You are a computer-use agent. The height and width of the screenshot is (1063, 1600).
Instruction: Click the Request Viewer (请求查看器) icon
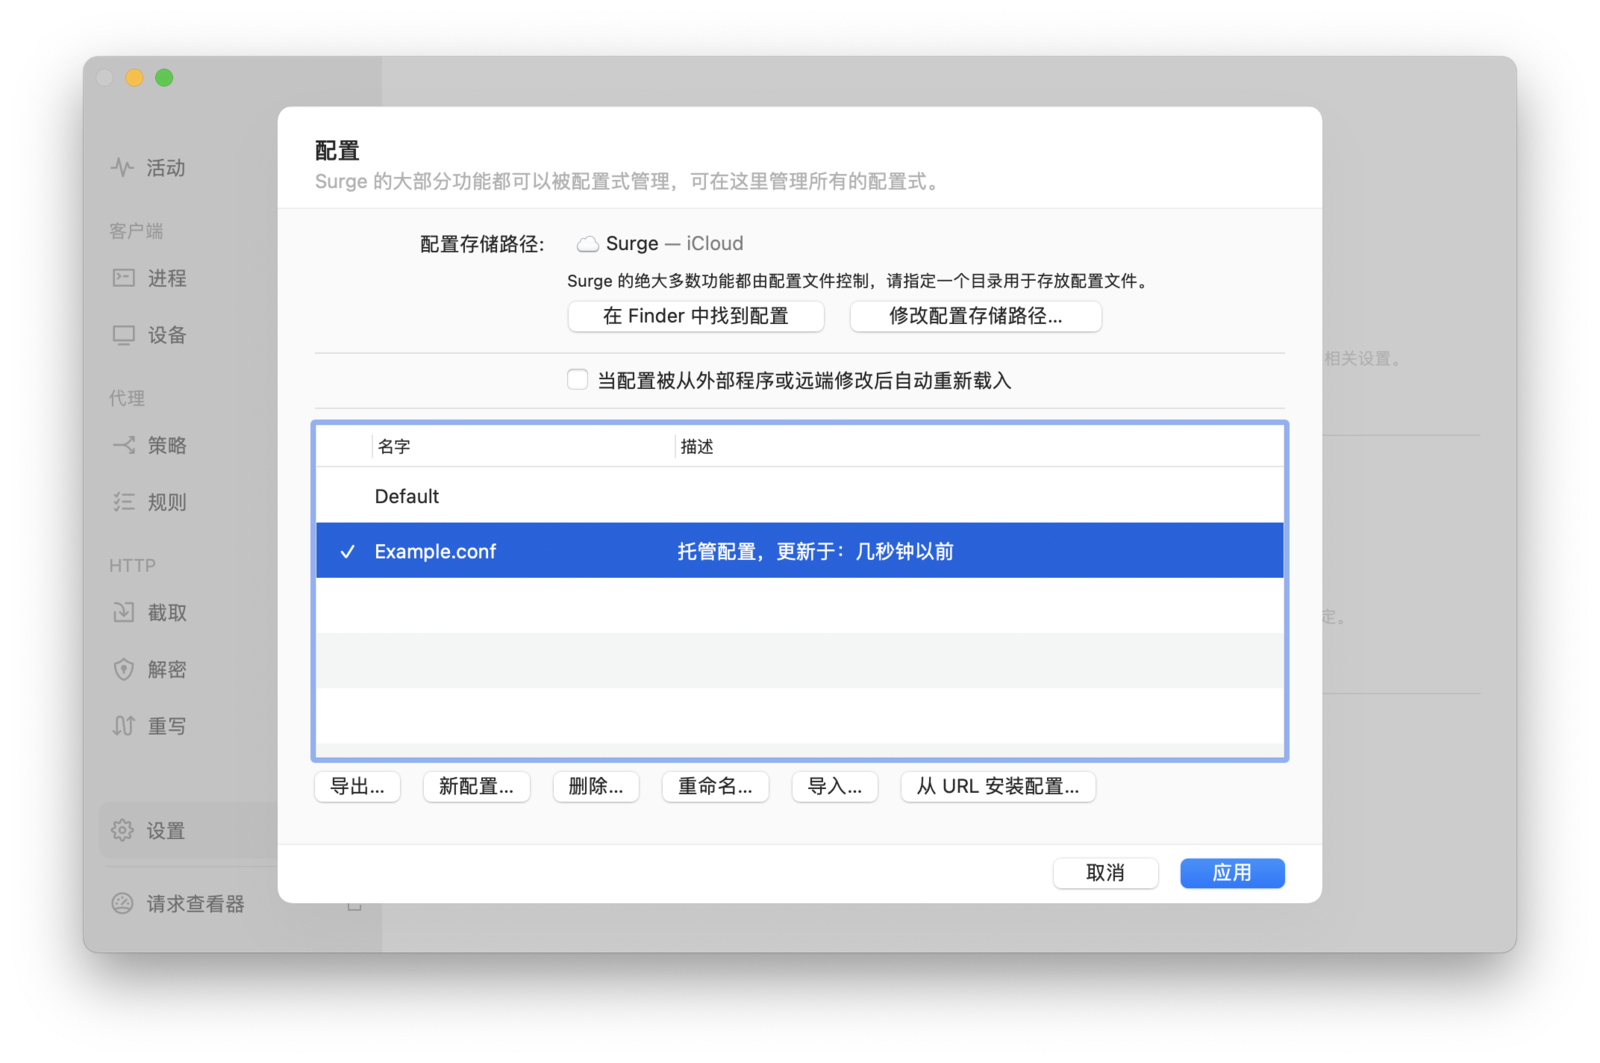122,903
